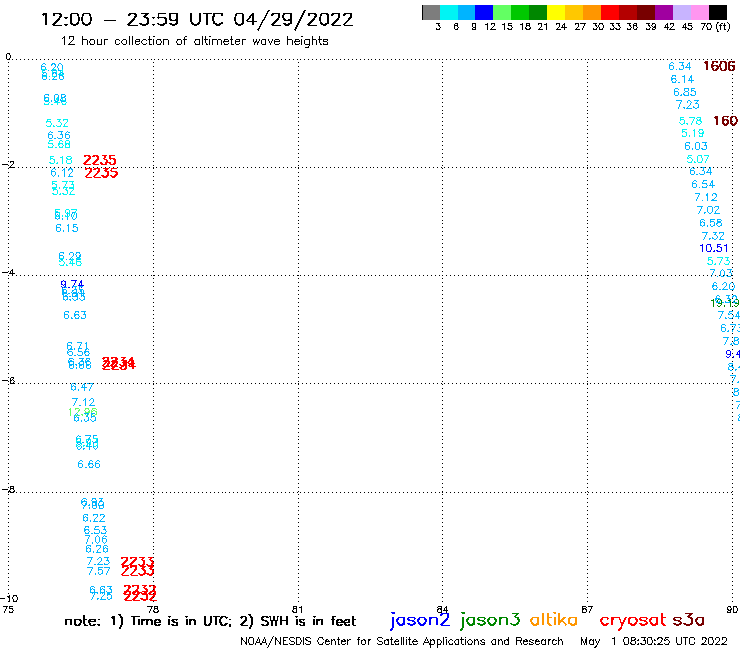Viewport: 740px width, 650px height.
Task: Pick the purple legend color swatch
Action: [x=663, y=12]
